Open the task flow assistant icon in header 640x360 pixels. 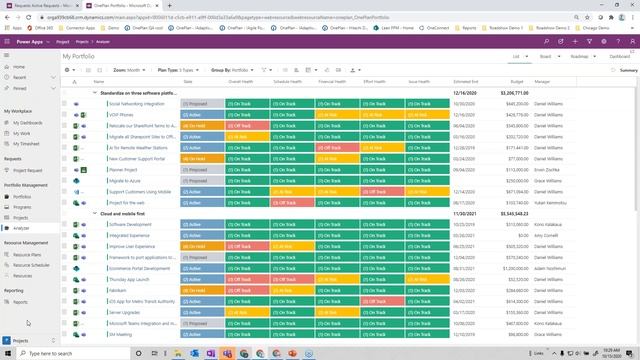[x=560, y=42]
